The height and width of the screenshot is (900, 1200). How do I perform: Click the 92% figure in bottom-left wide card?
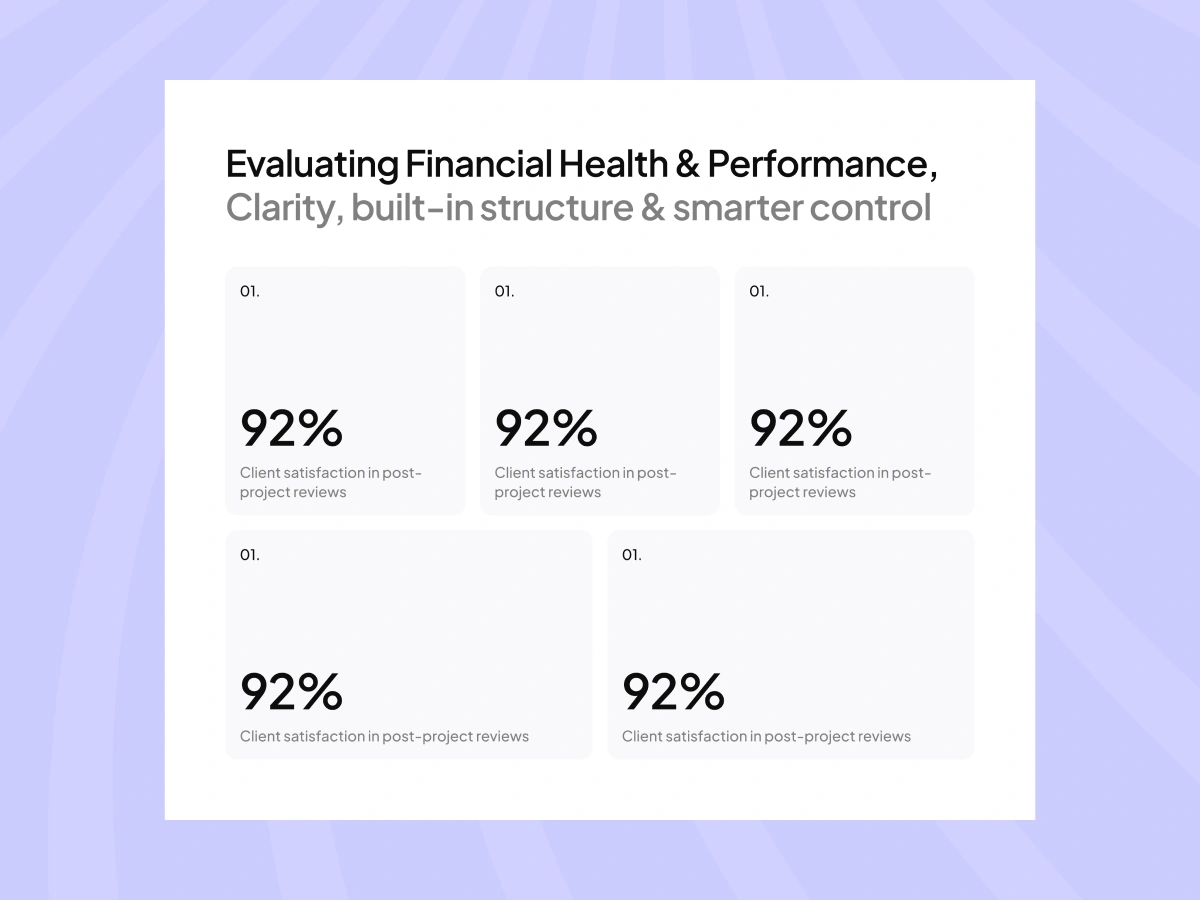291,691
